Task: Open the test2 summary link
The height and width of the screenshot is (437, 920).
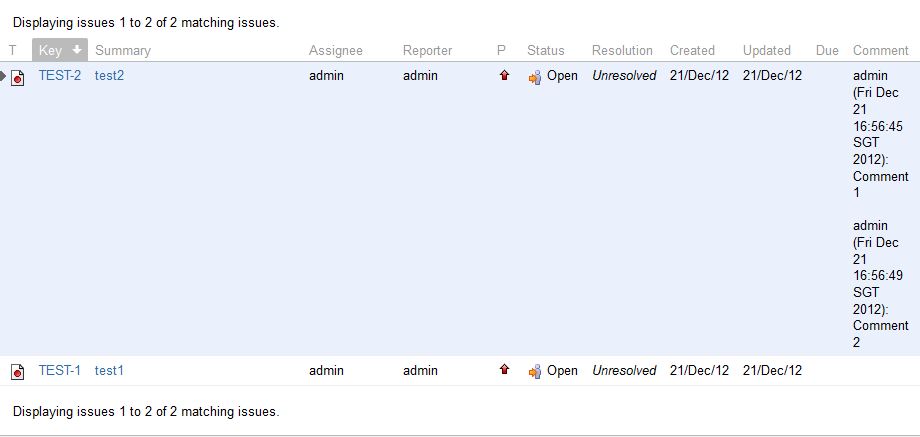Action: tap(109, 76)
